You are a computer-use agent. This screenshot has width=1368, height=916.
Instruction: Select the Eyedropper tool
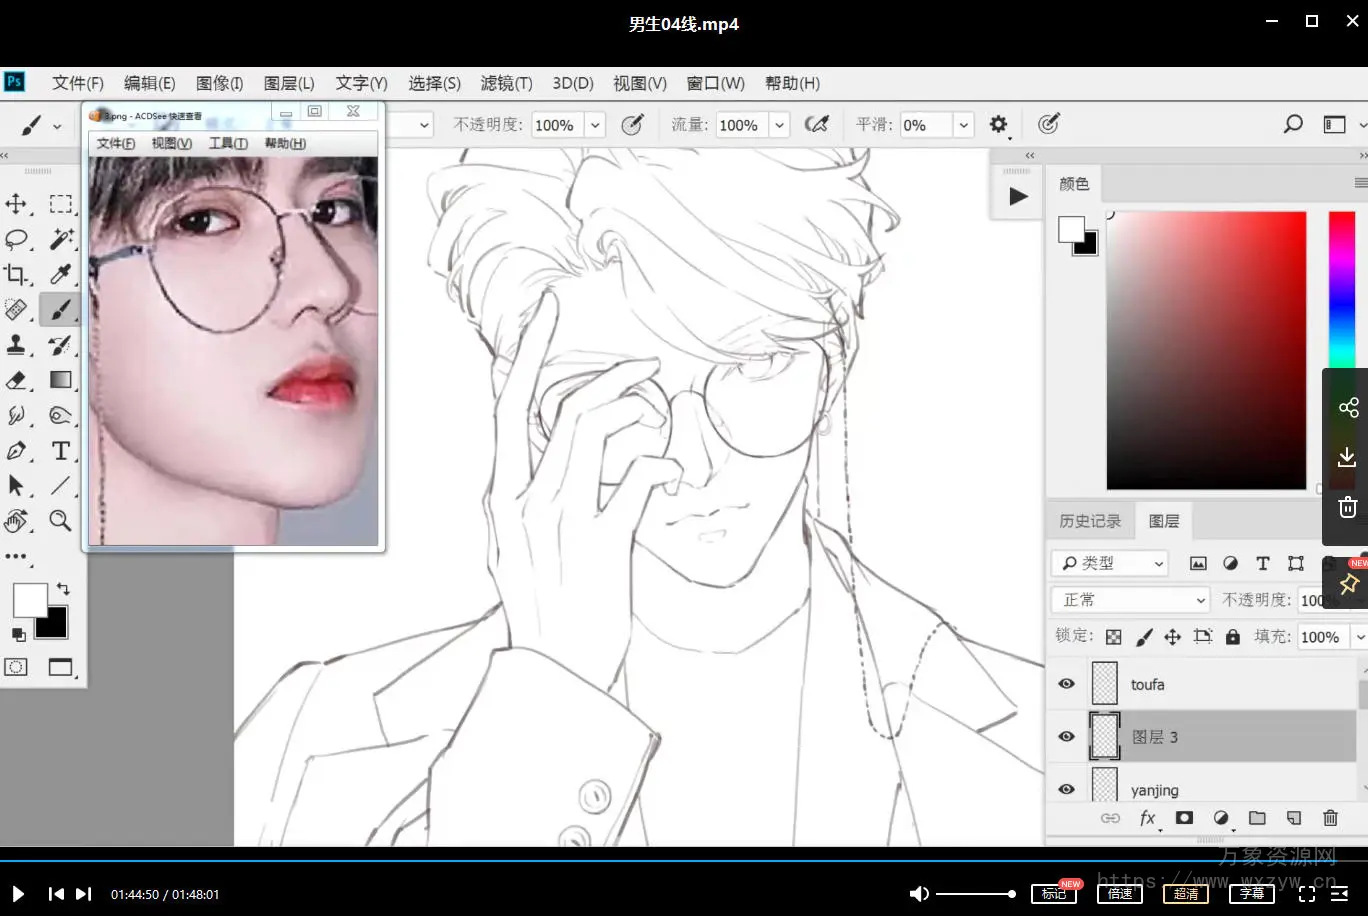coord(61,274)
